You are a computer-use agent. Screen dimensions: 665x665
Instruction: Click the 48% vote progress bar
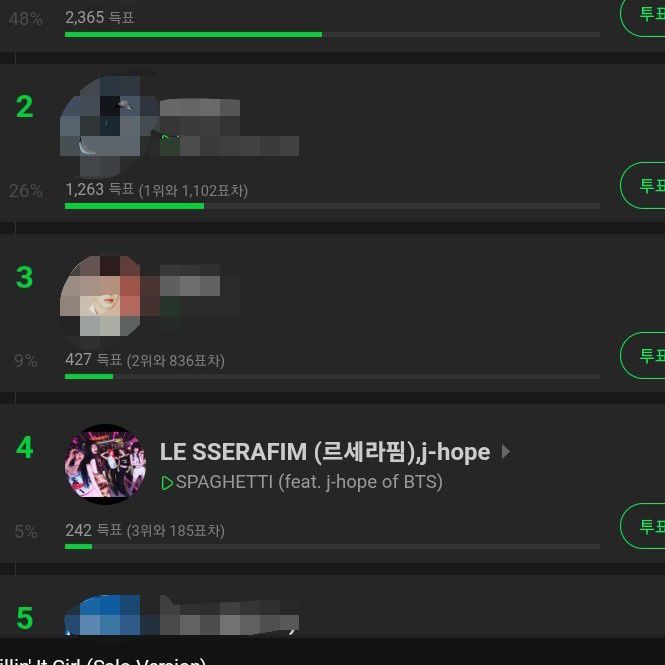pyautogui.click(x=332, y=34)
